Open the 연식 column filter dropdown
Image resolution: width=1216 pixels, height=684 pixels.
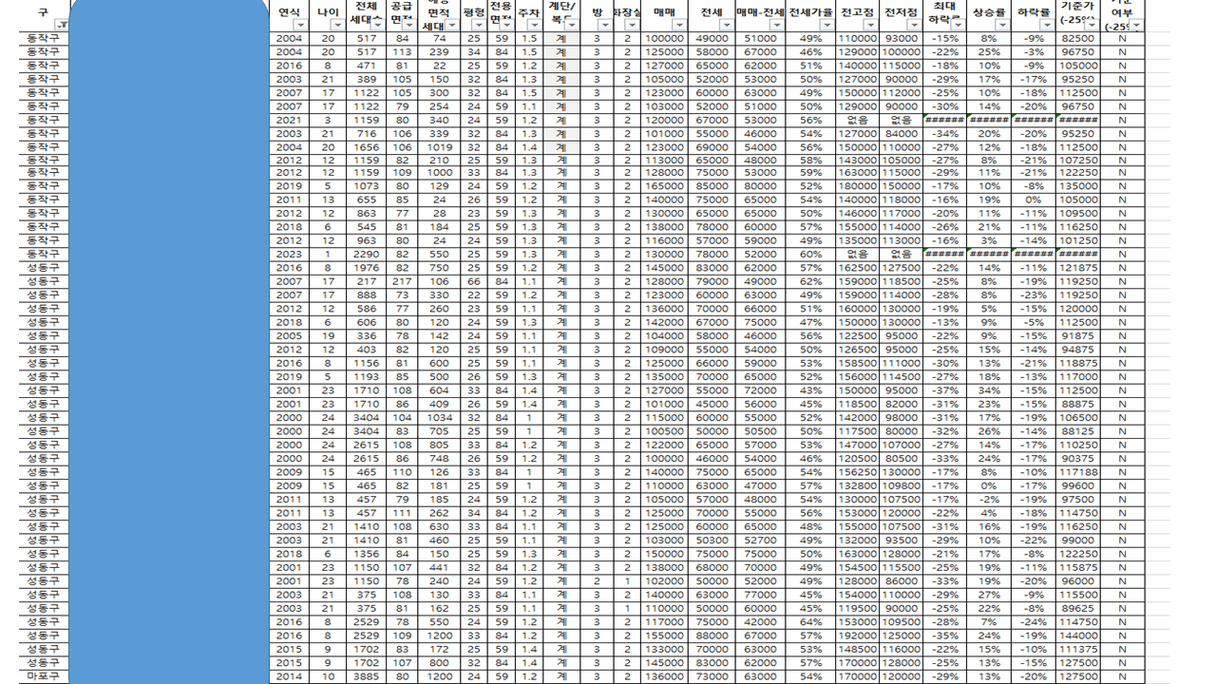point(299,25)
